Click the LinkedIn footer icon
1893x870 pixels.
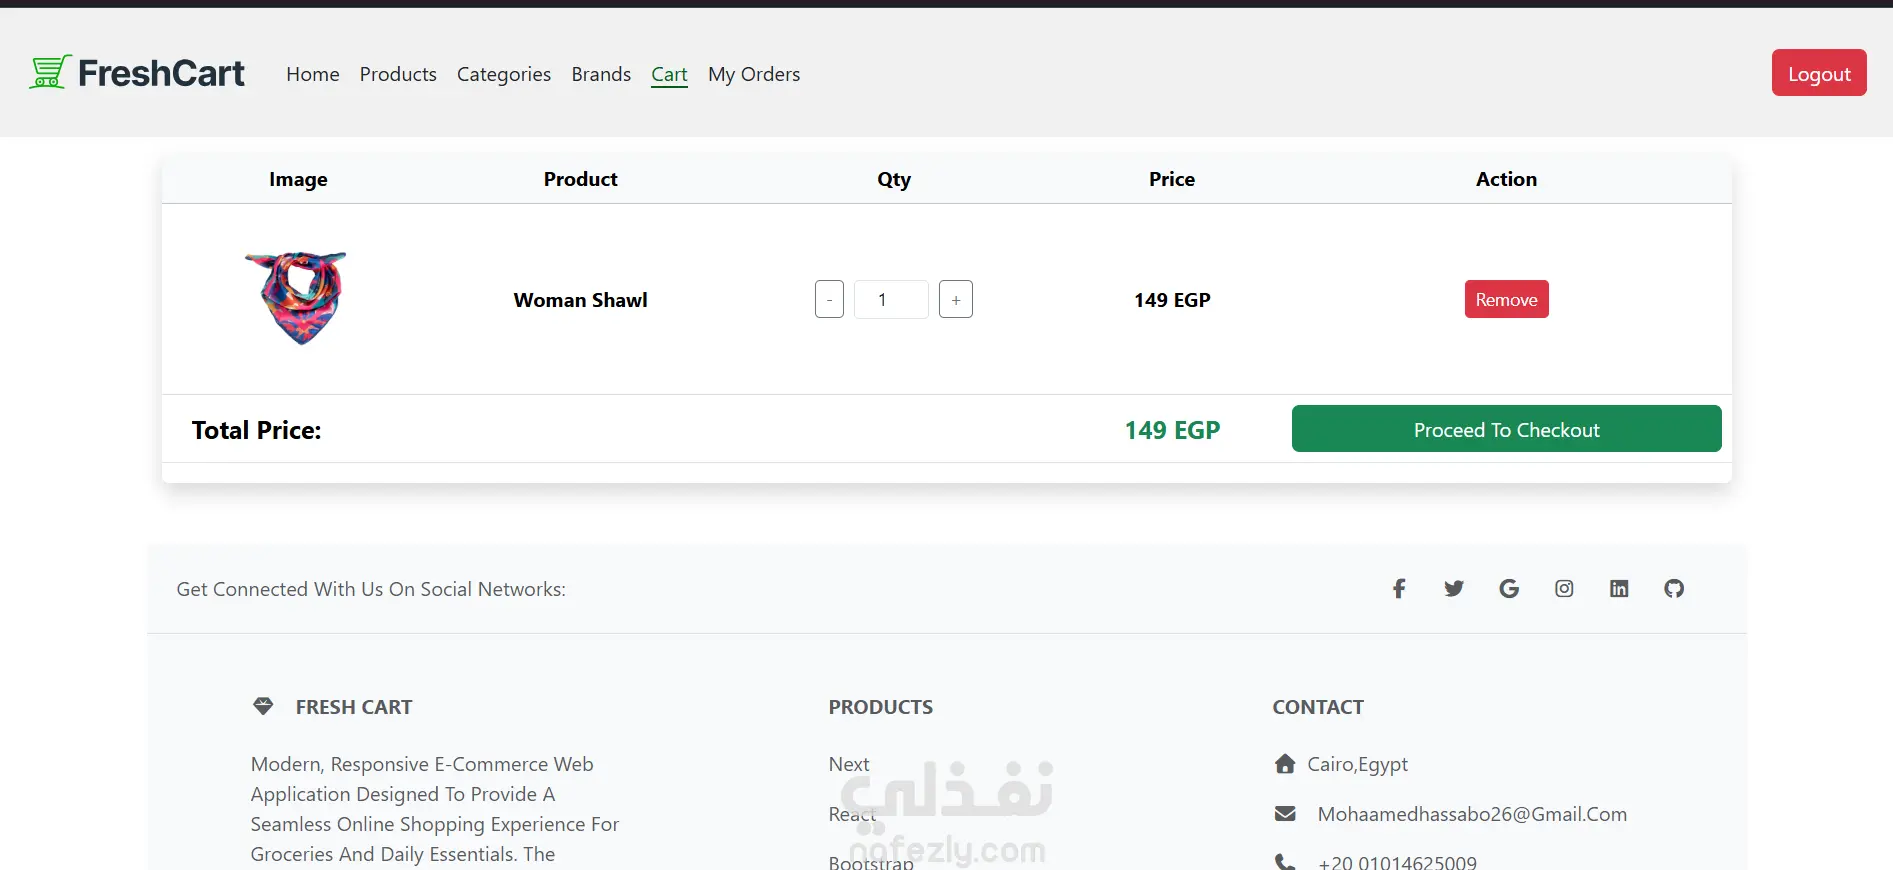(x=1619, y=589)
